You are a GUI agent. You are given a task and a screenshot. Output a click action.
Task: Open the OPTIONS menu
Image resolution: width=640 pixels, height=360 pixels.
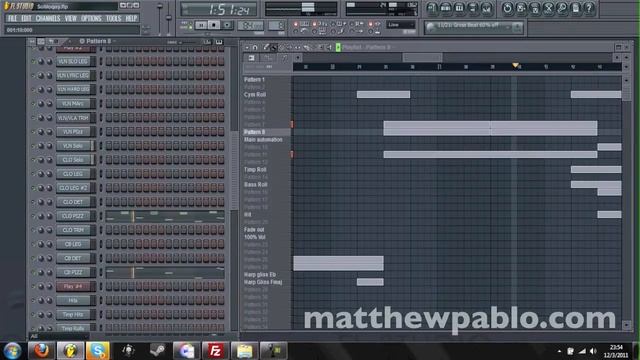coord(91,18)
